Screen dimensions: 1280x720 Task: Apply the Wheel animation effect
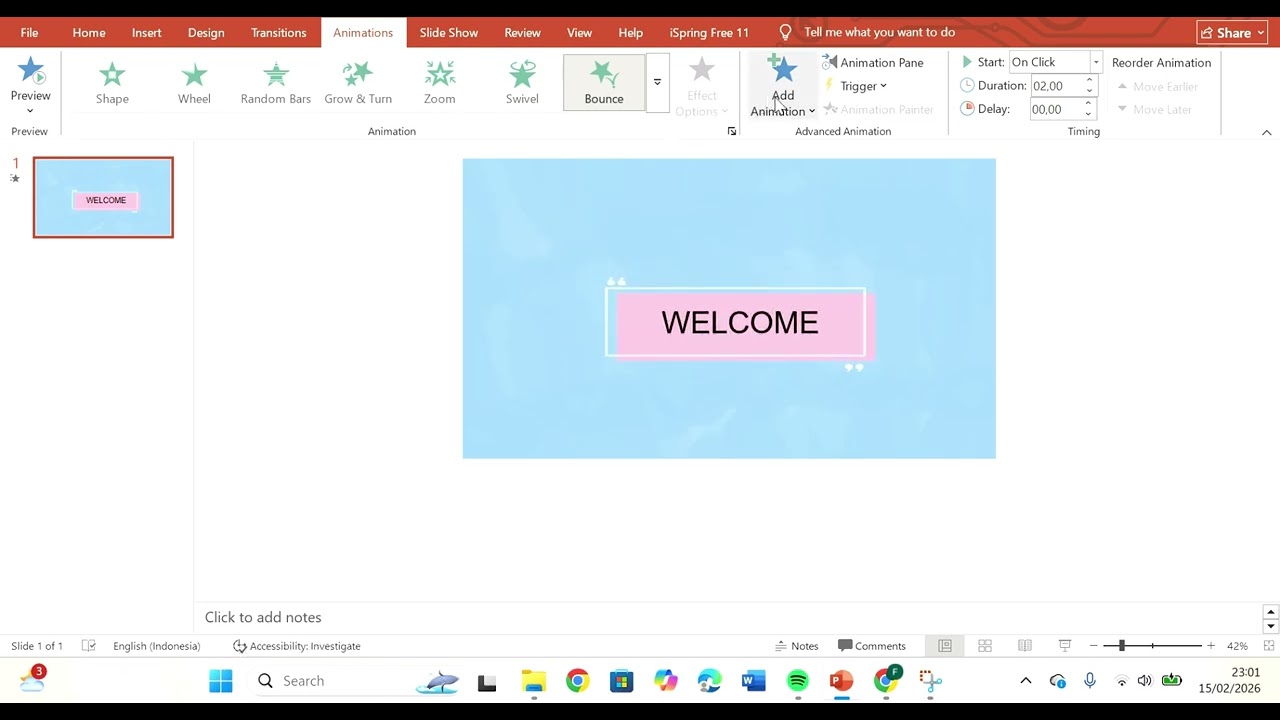194,82
